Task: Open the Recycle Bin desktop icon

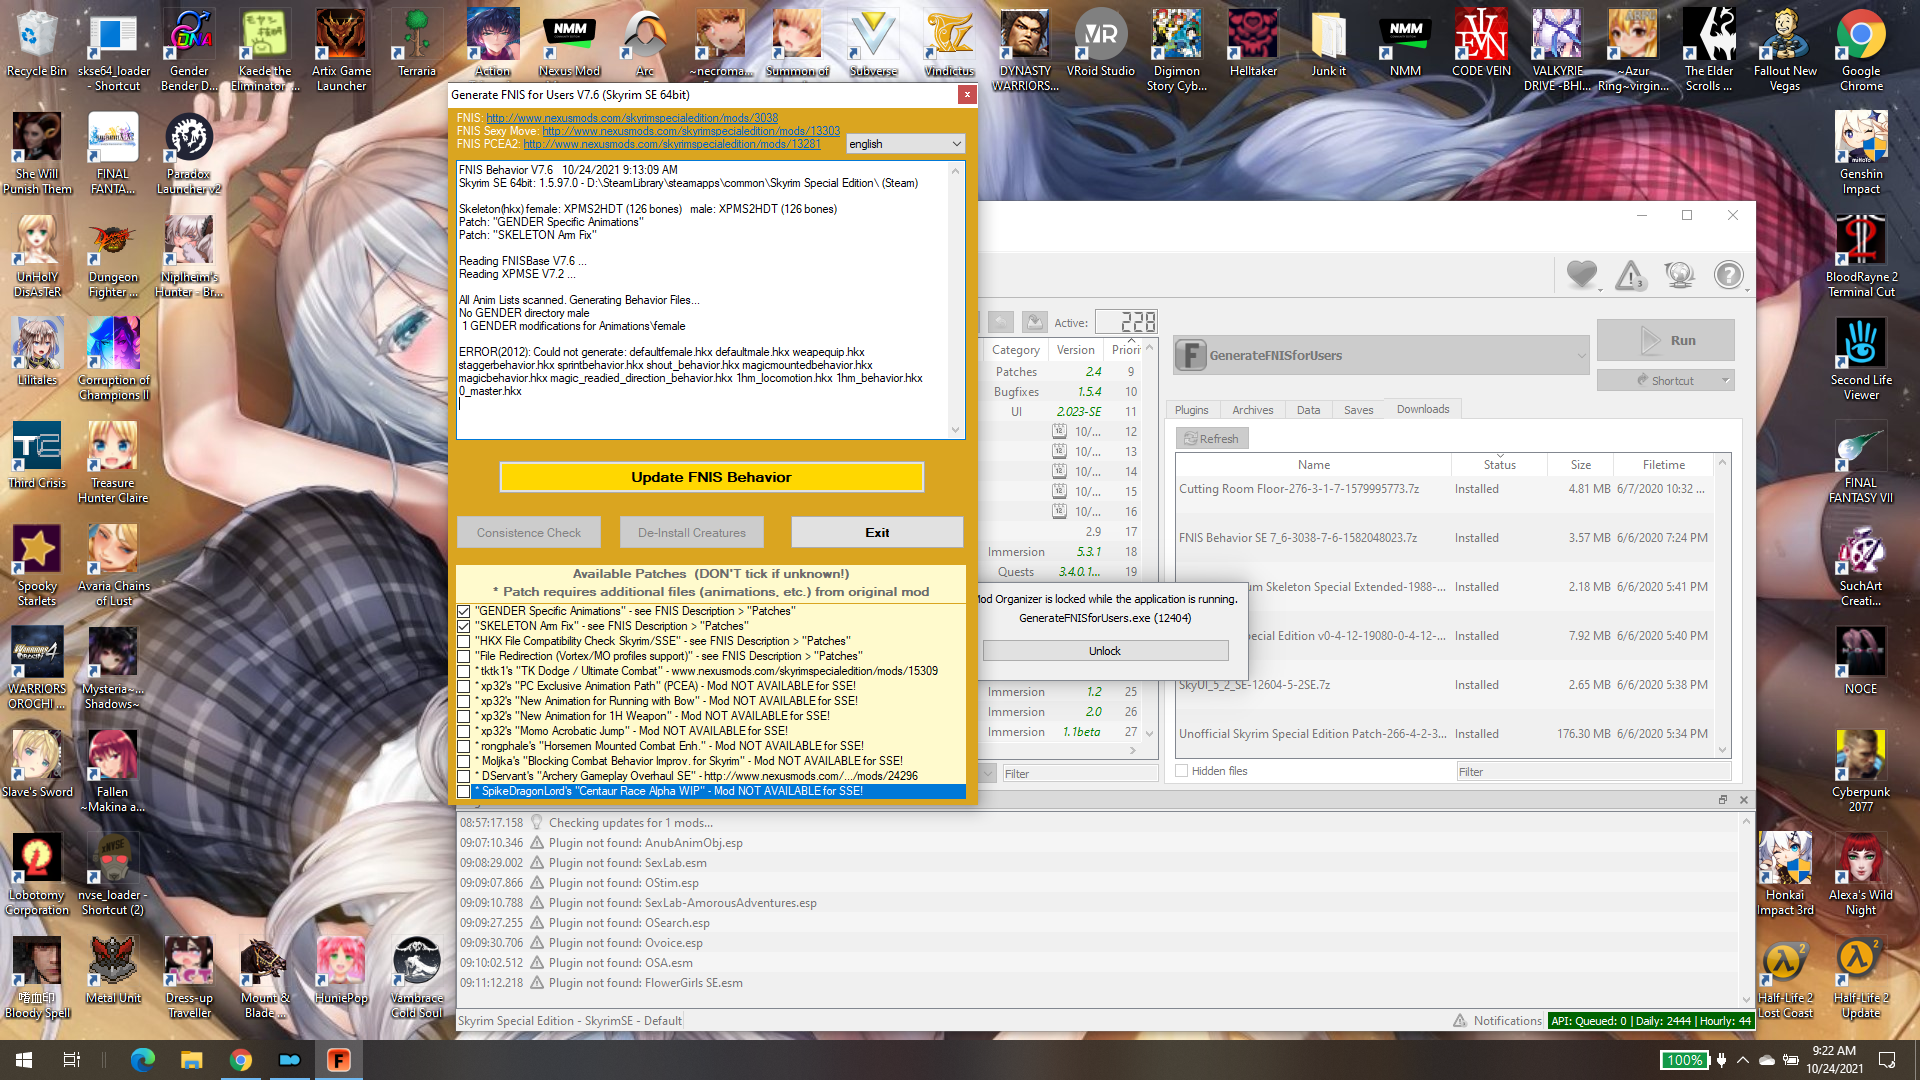Action: pos(37,45)
